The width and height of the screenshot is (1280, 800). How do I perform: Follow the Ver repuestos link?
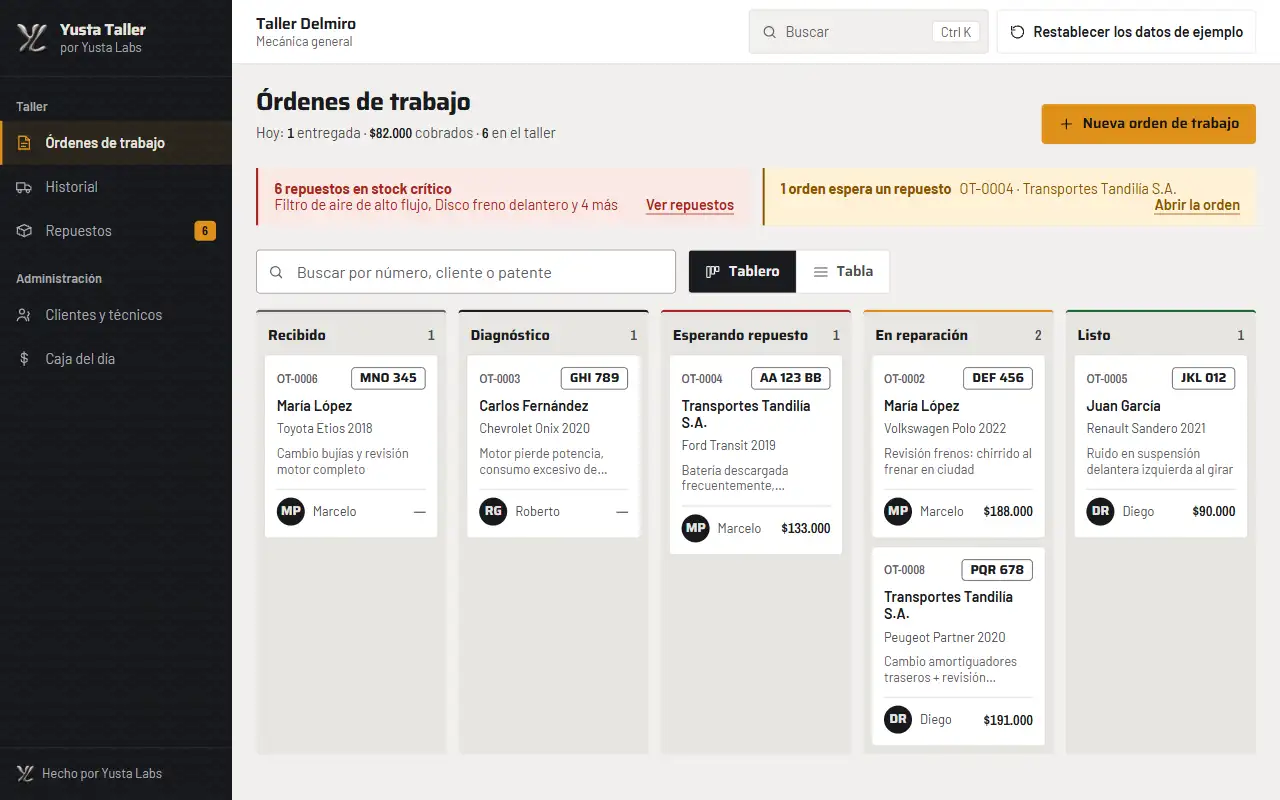(x=690, y=205)
